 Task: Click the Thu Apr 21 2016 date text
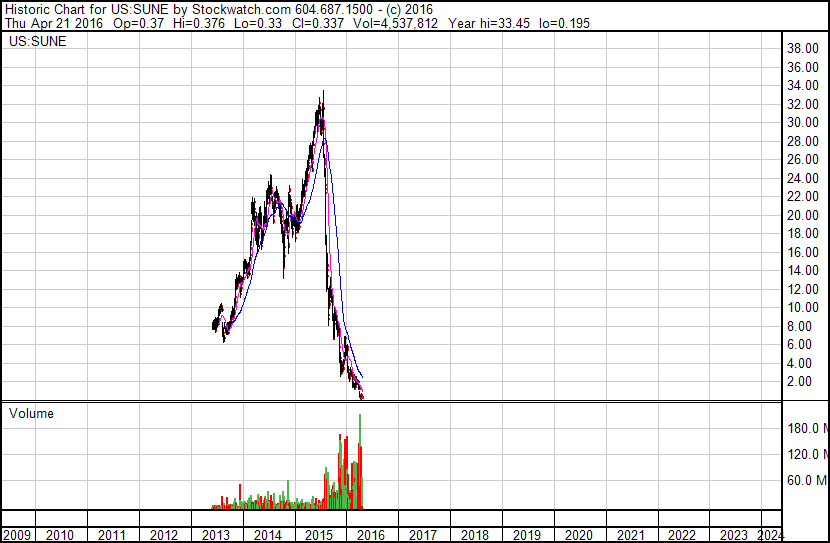55,23
